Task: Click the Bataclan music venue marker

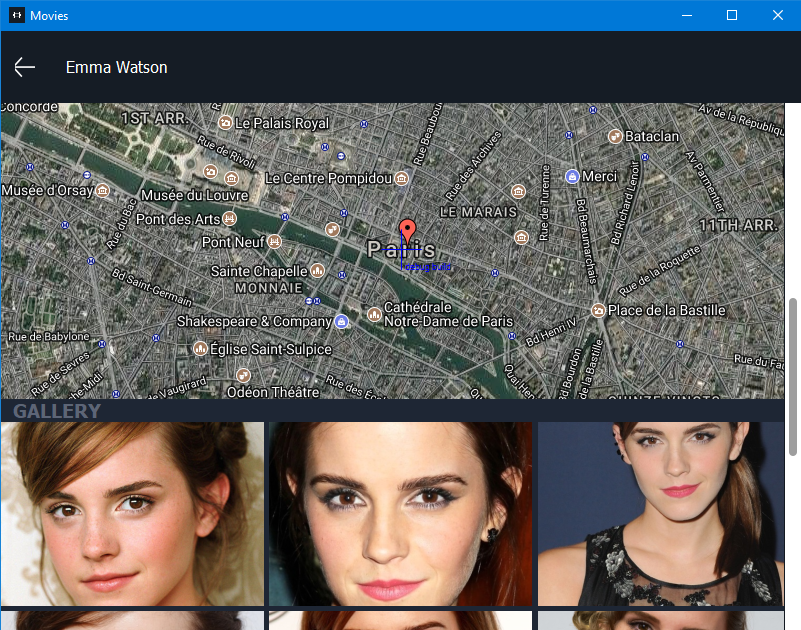Action: pyautogui.click(x=615, y=136)
